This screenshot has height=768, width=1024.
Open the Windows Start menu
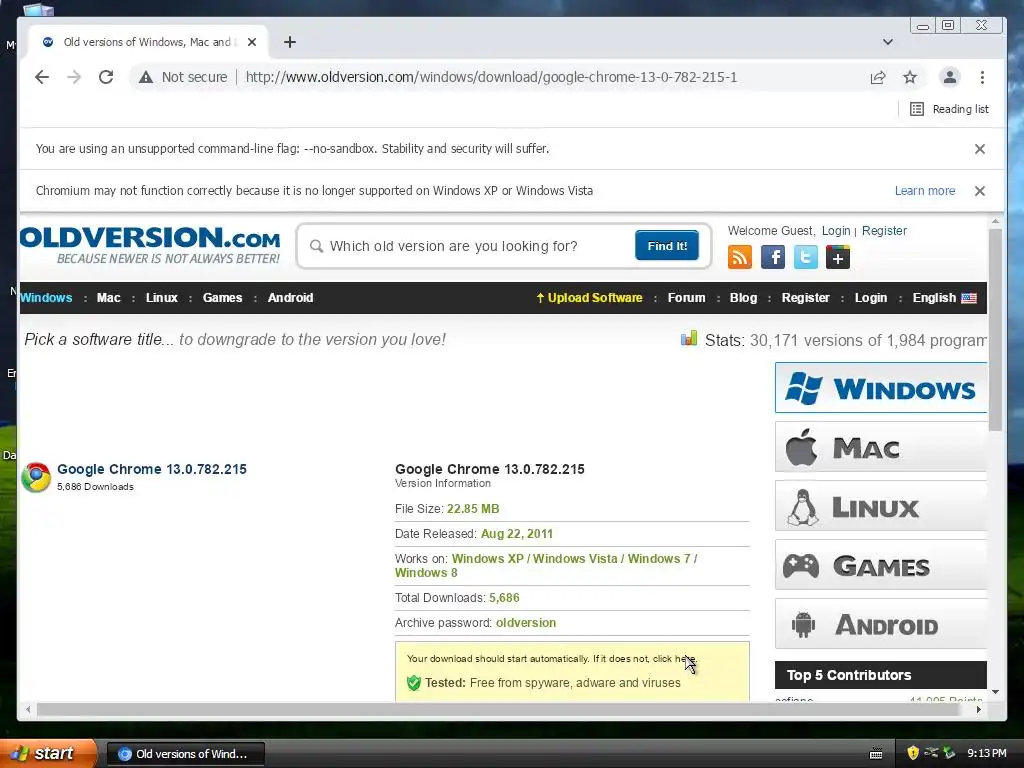point(46,754)
